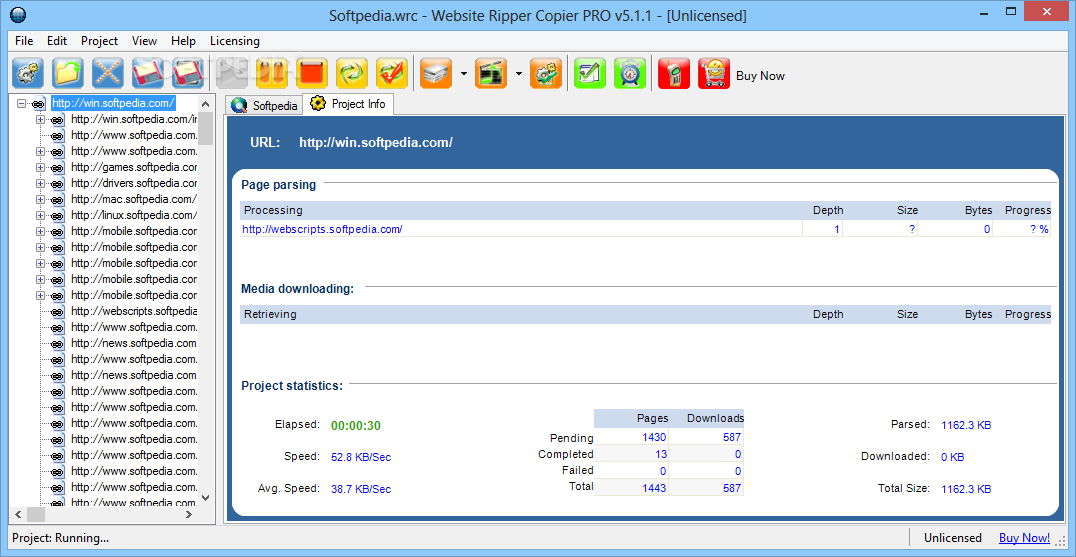Screen dimensions: 1076x557
Task: Select the Project Info tab
Action: coord(348,104)
